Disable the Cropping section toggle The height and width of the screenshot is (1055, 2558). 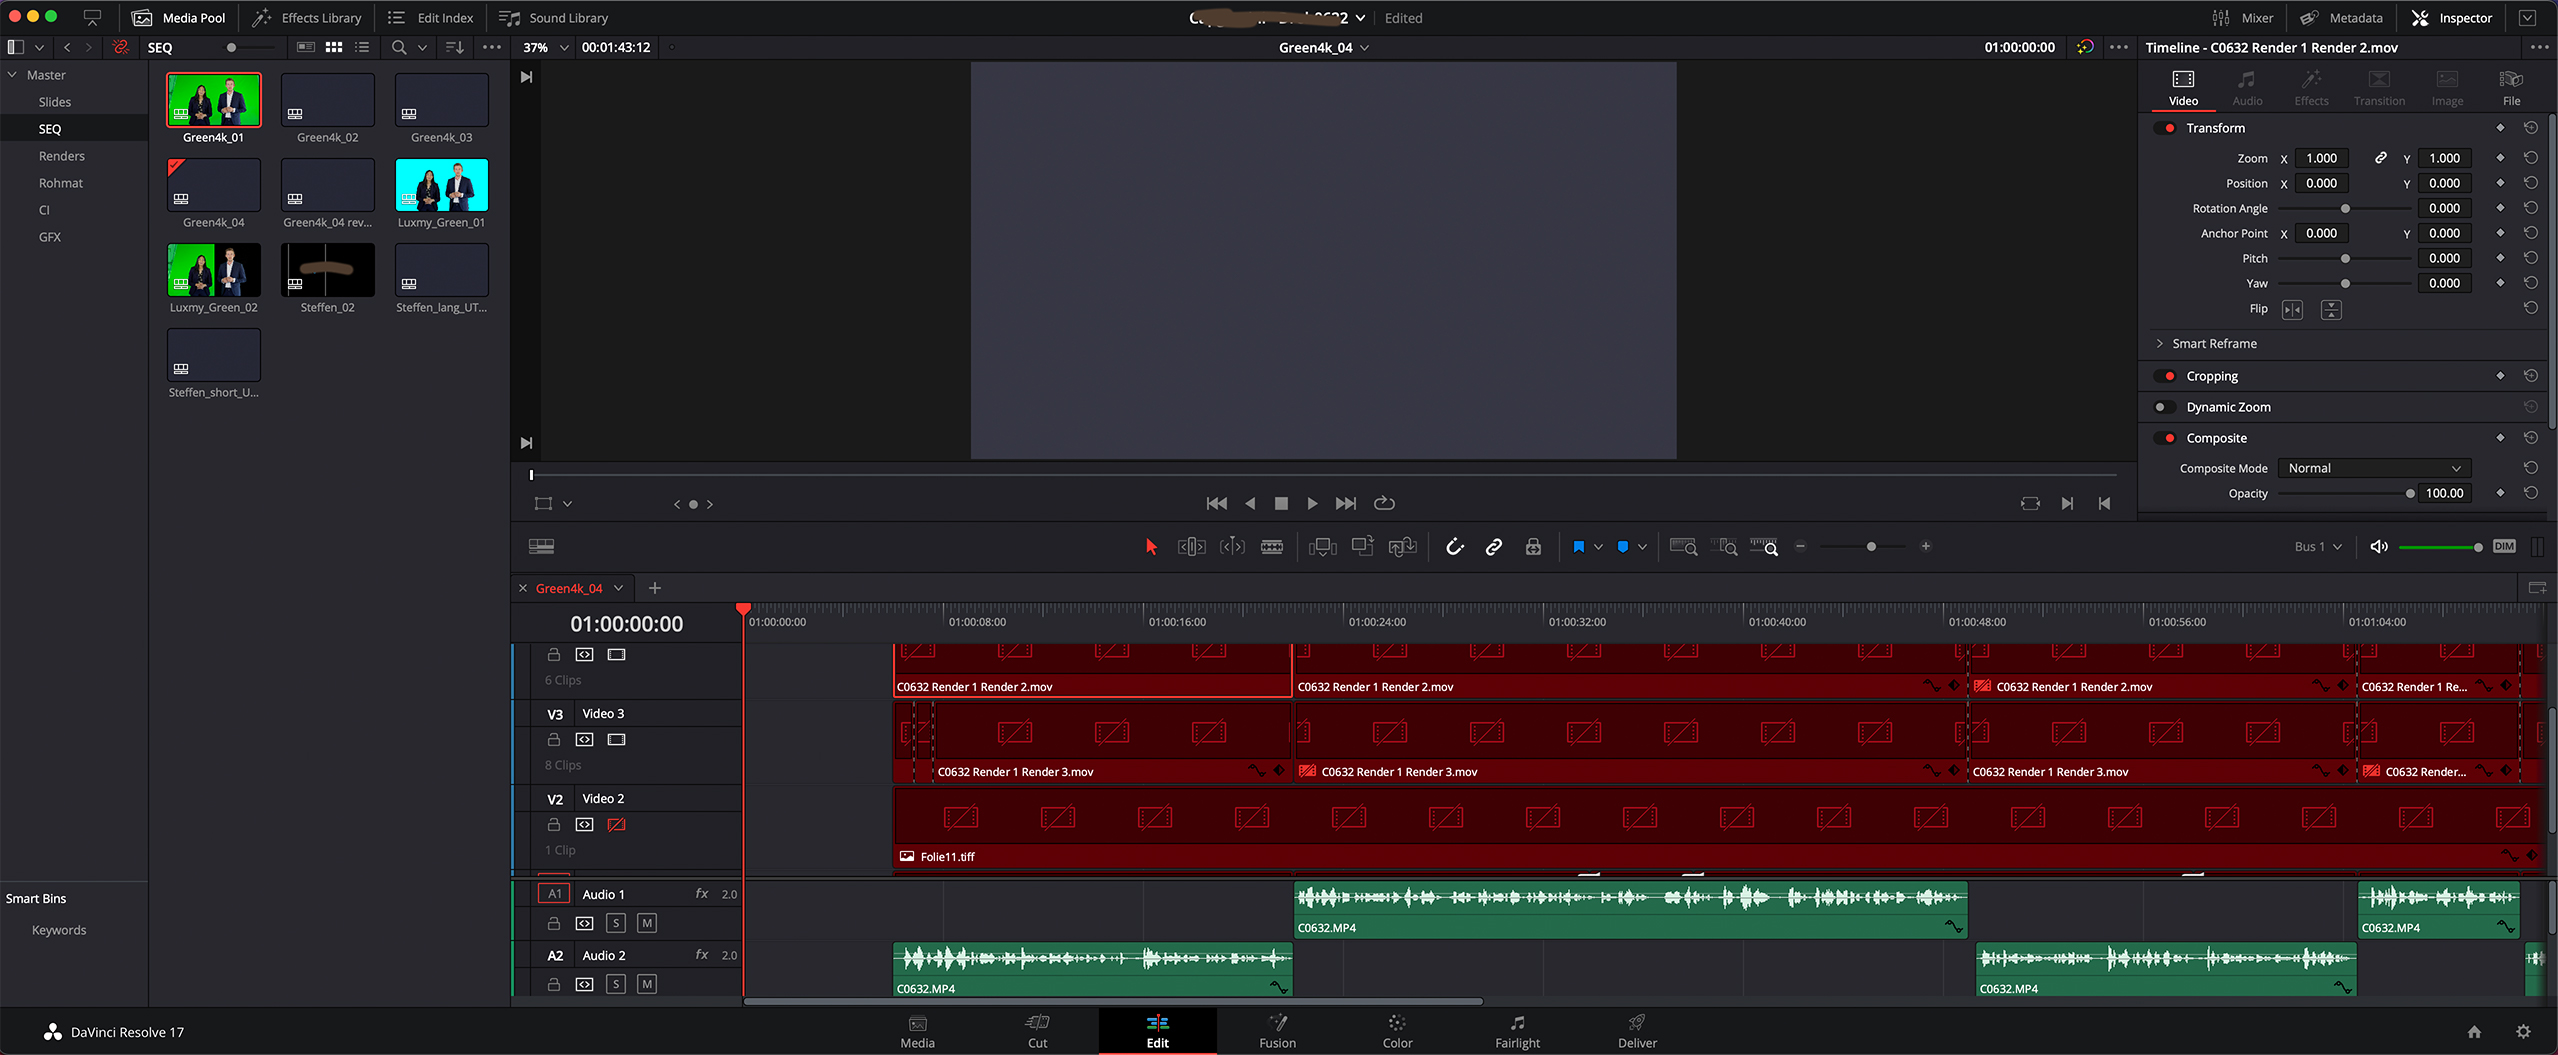click(x=2167, y=376)
